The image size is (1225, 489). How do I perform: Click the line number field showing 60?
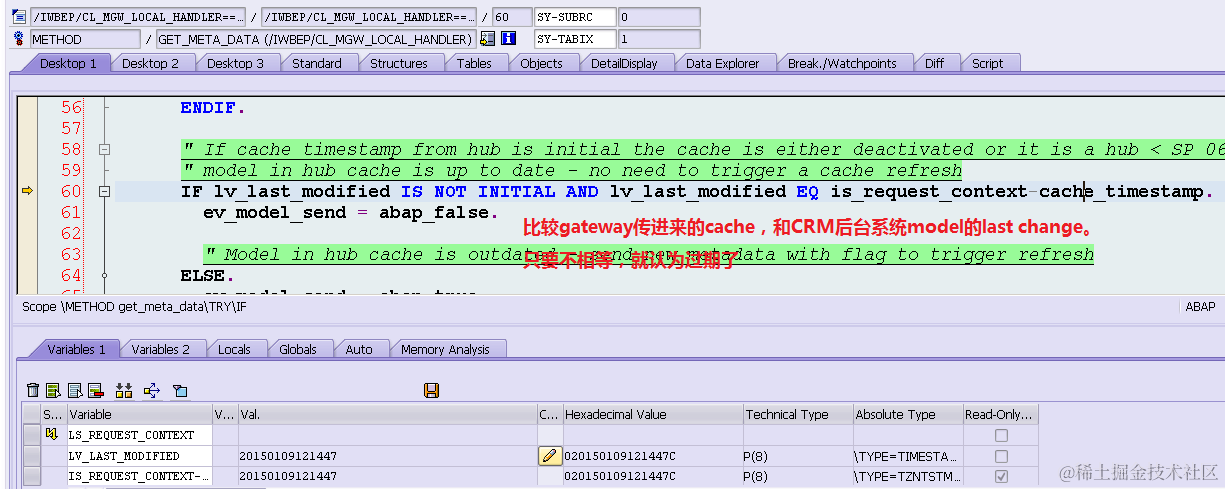(513, 17)
